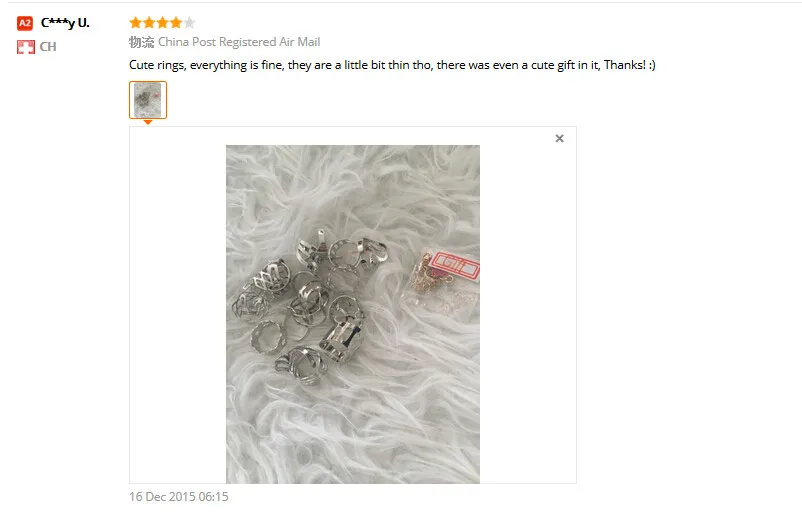Click the orange A2 buyer level badge

click(25, 23)
